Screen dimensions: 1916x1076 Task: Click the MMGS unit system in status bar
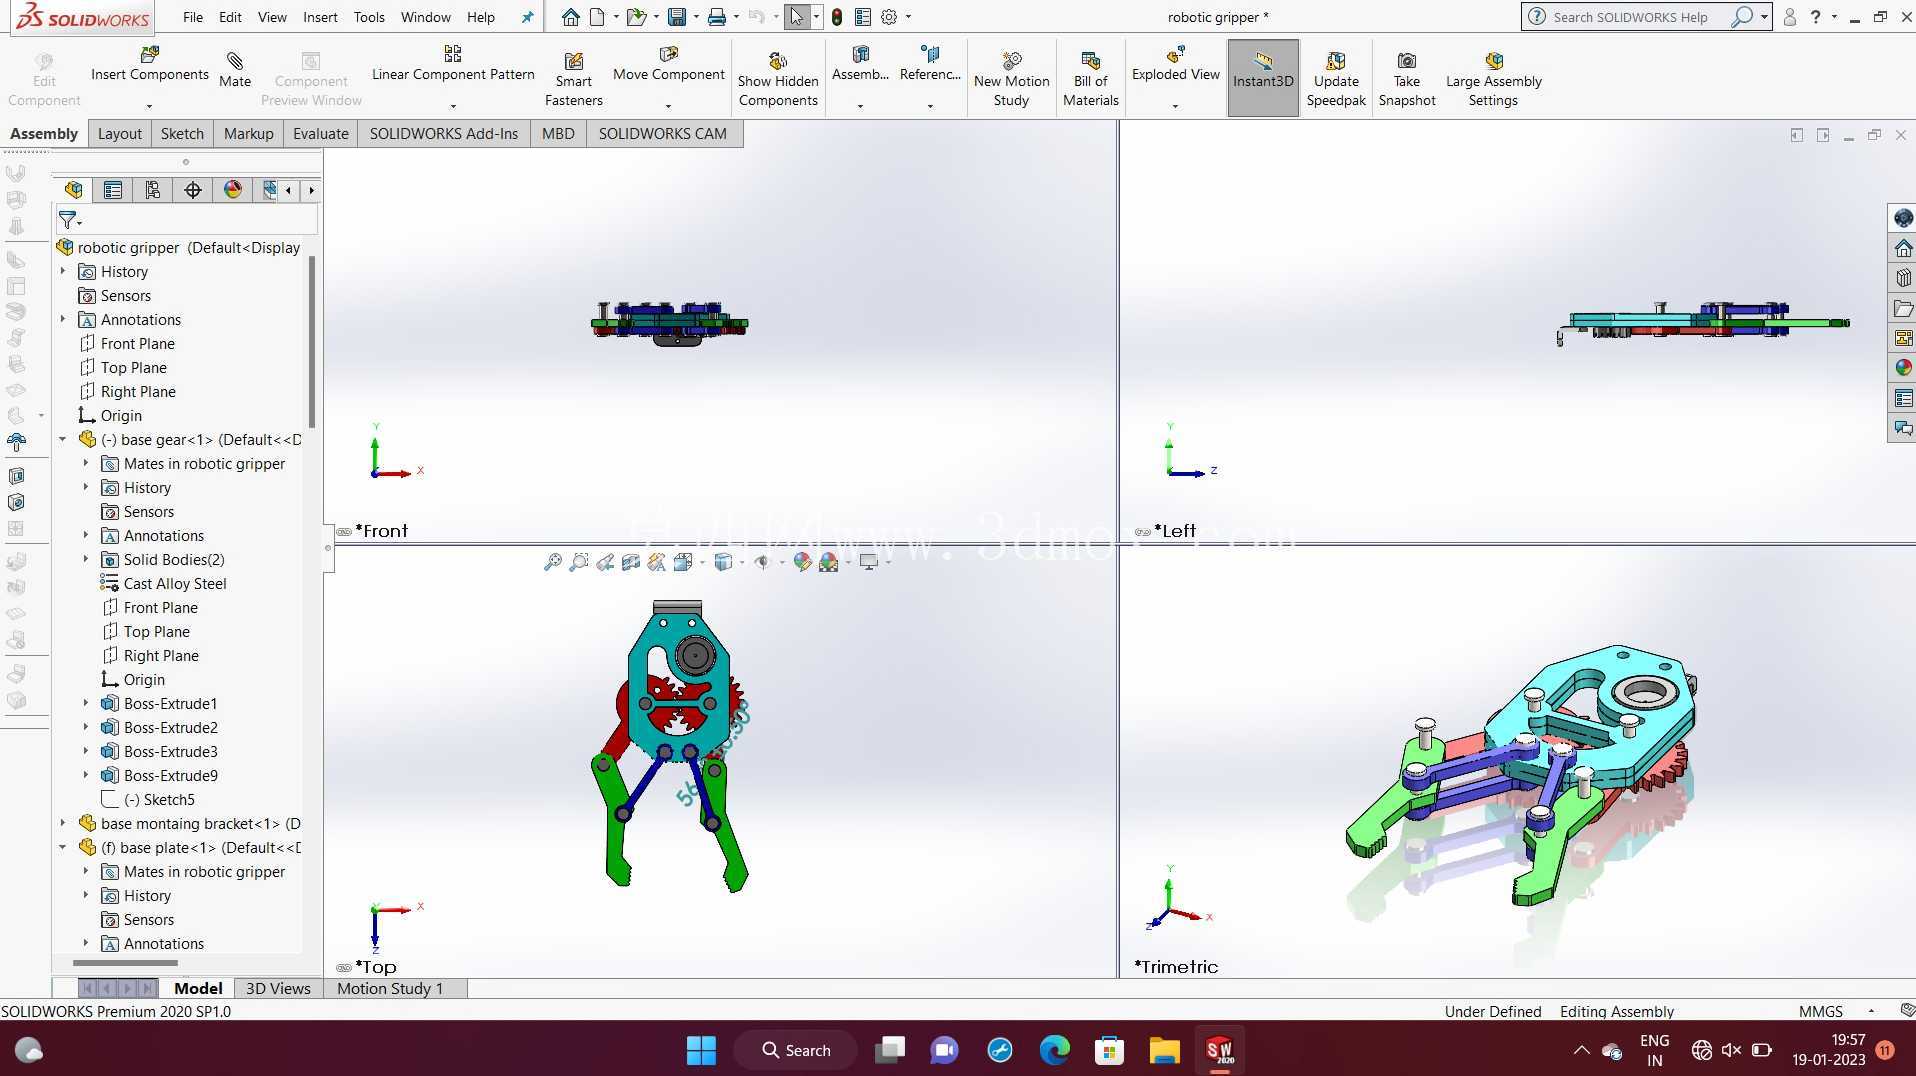point(1820,1011)
